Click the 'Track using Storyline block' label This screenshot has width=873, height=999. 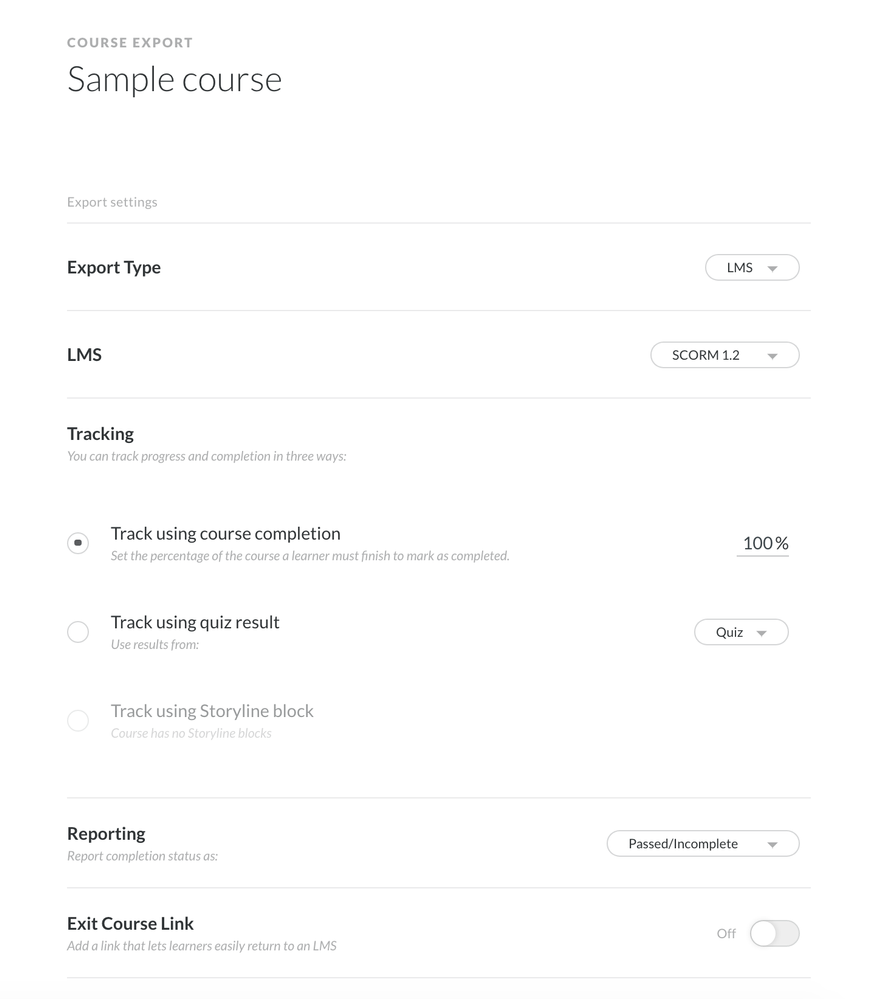click(x=212, y=711)
